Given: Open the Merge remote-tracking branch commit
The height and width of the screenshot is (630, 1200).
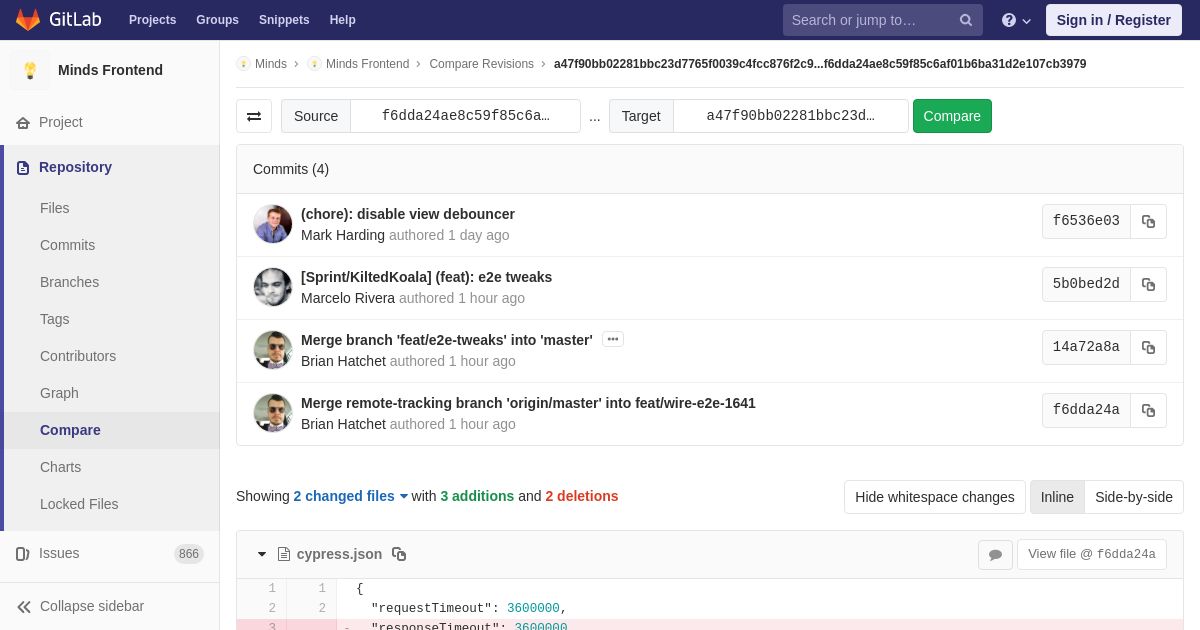Looking at the screenshot, I should tap(528, 403).
